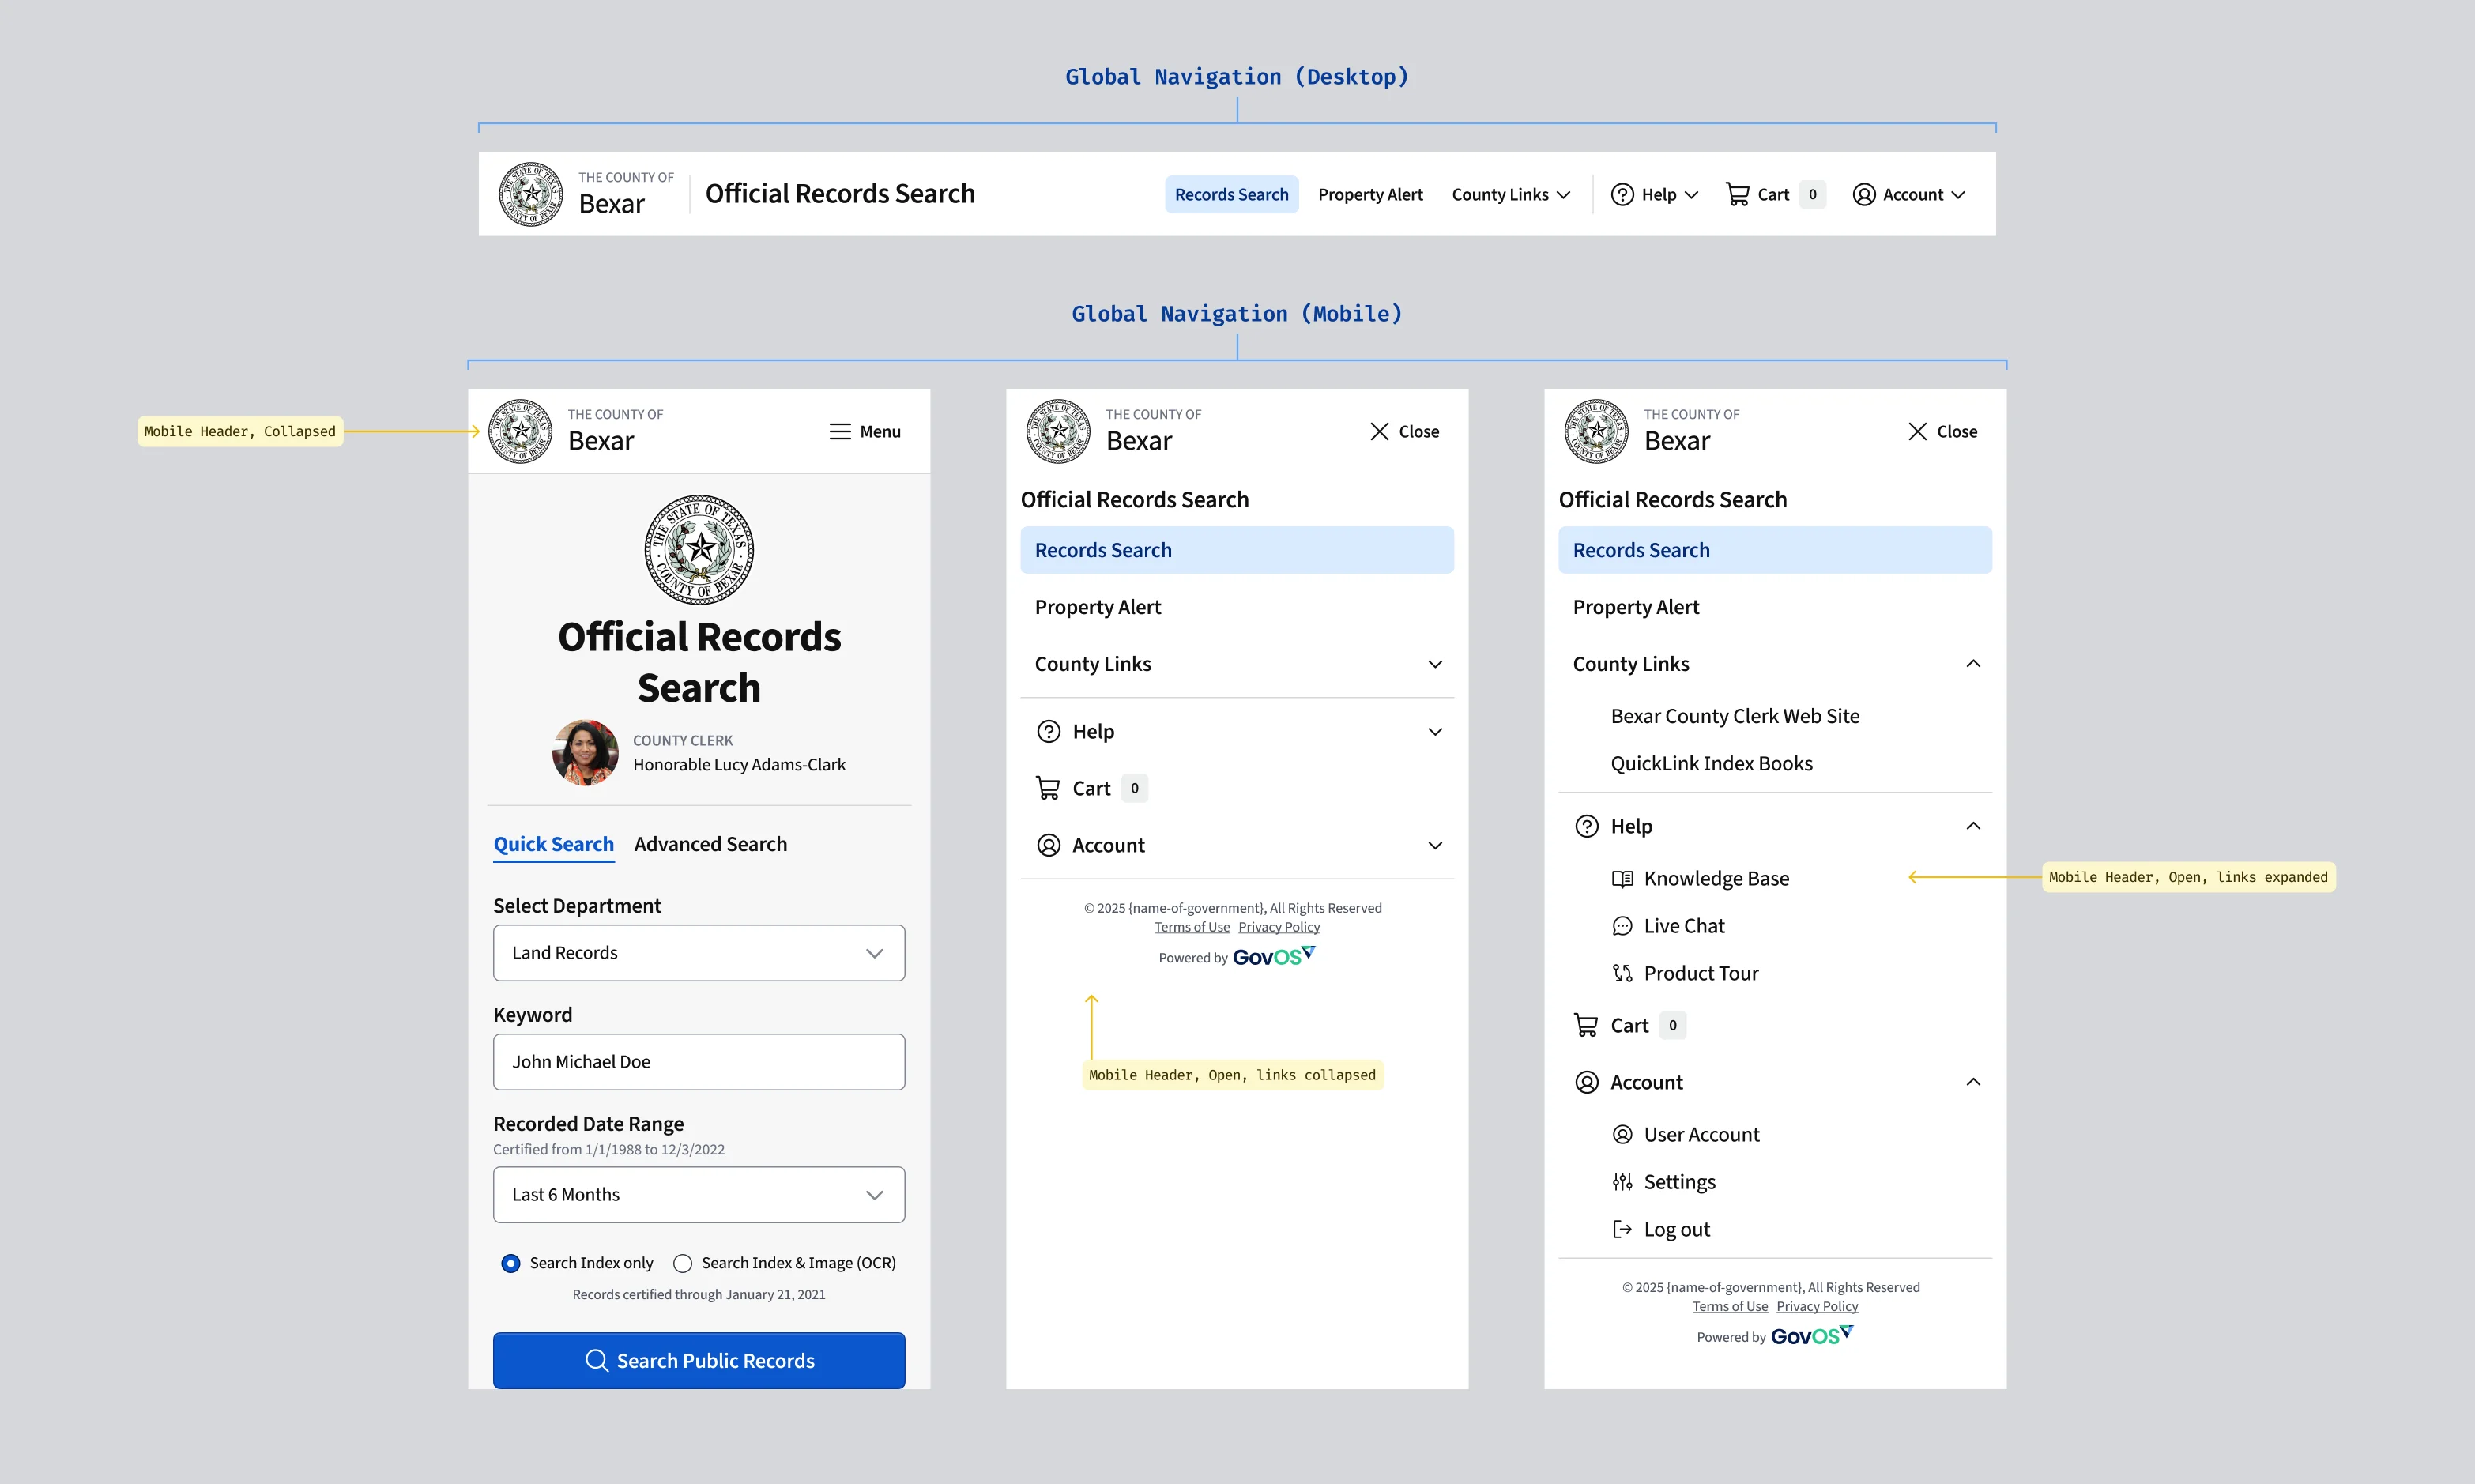
Task: Open the hamburger Menu in collapsed mobile header
Action: 840,431
